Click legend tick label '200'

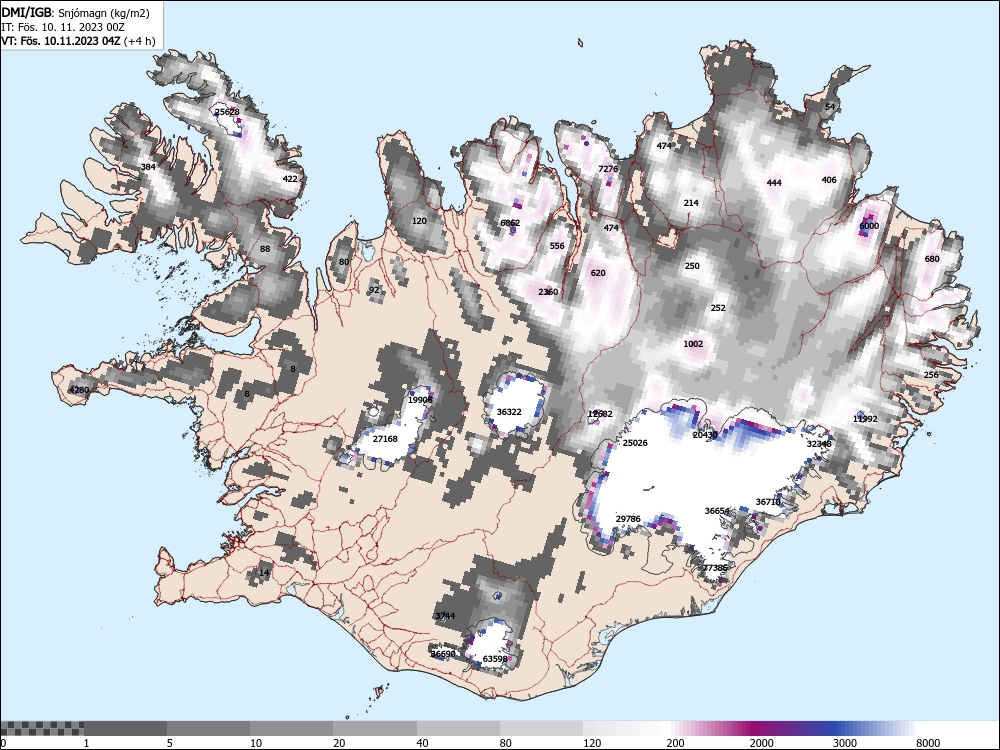pos(675,743)
